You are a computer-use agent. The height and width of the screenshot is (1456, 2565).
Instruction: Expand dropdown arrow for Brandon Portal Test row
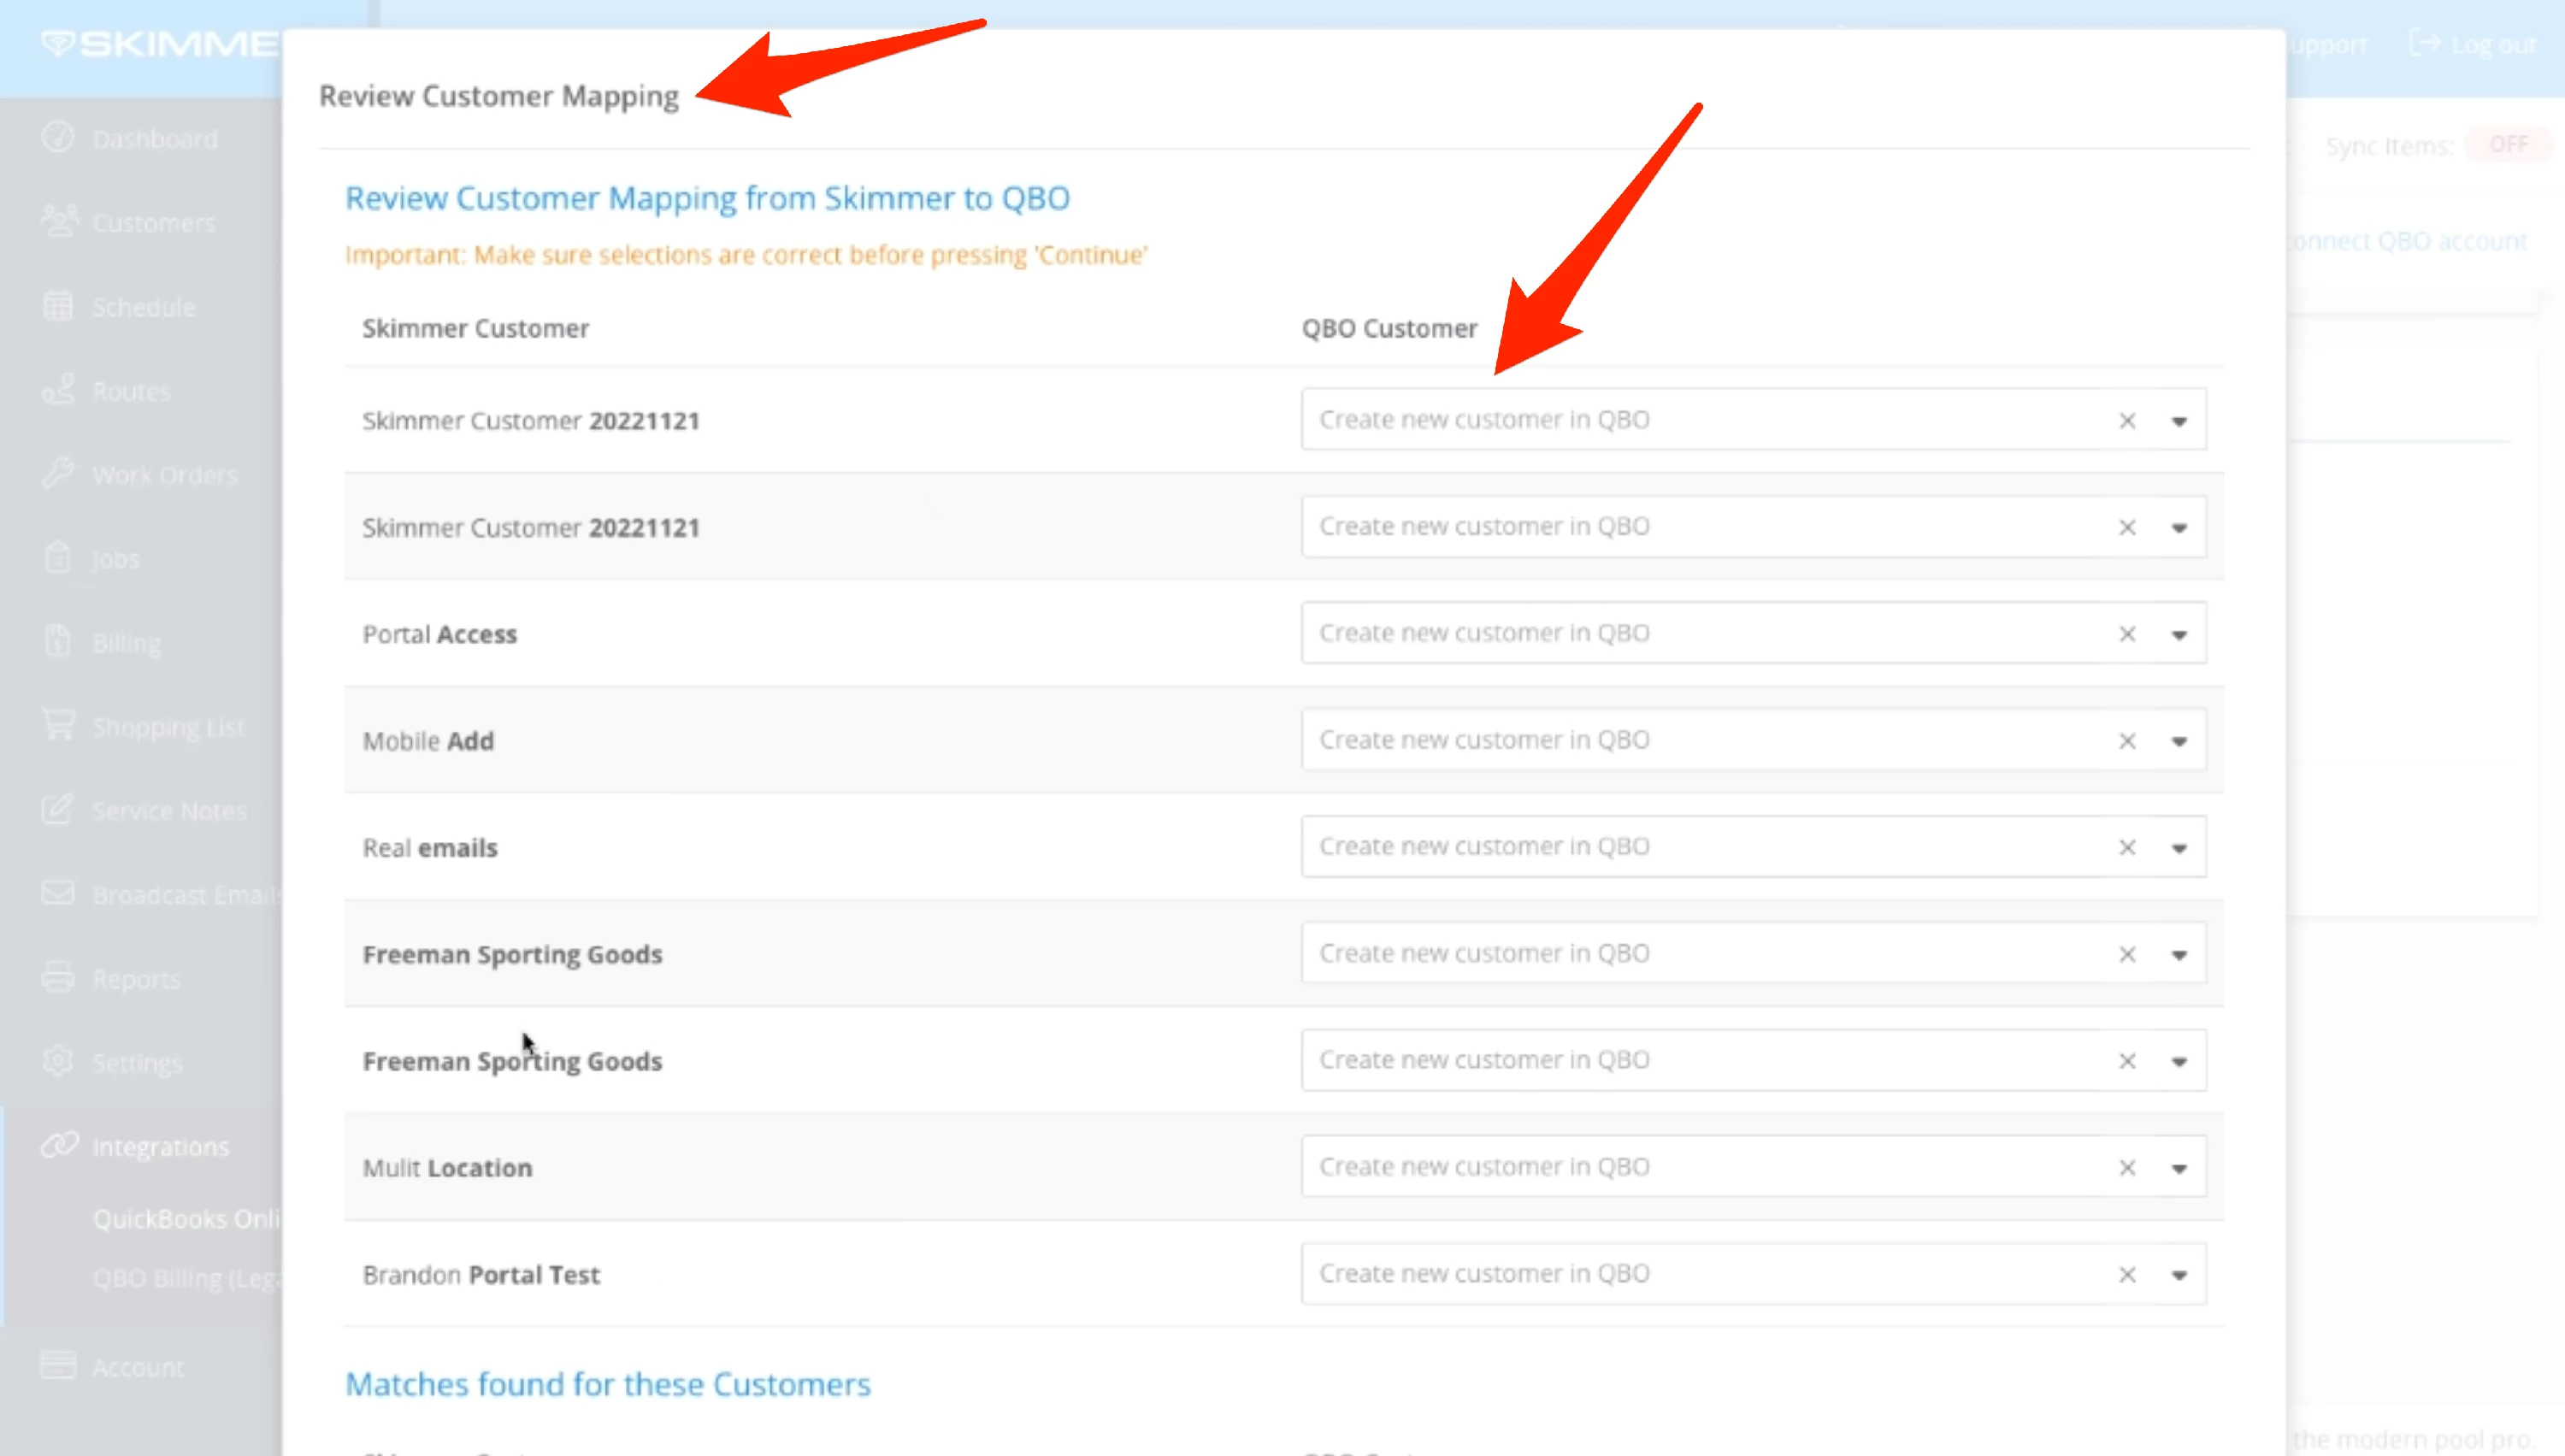[x=2179, y=1275]
